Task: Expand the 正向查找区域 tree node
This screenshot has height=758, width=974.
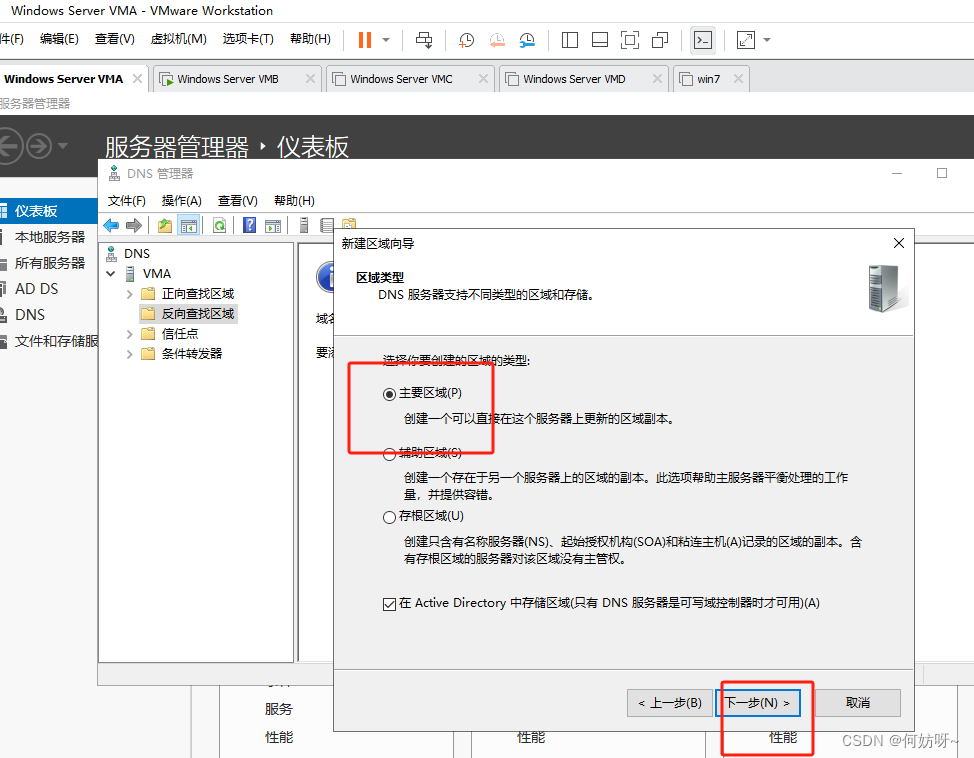Action: pyautogui.click(x=130, y=294)
